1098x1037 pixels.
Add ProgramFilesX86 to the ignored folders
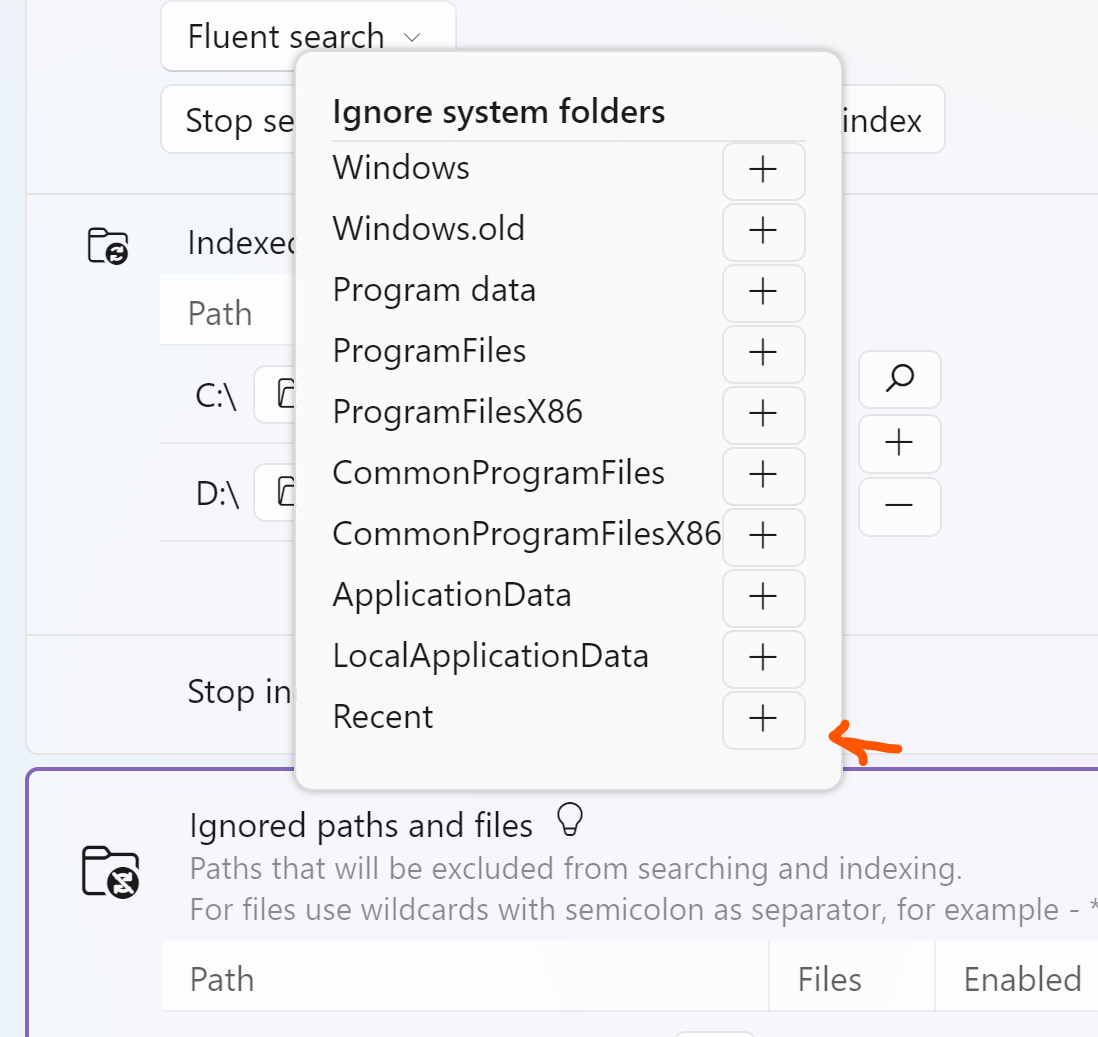coord(763,415)
